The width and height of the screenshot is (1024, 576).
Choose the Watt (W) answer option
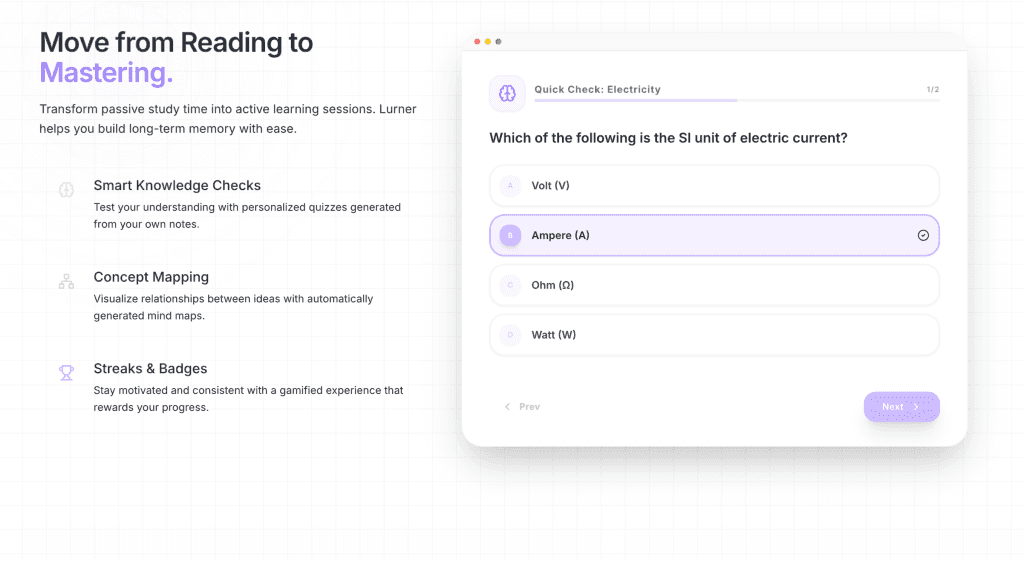tap(714, 335)
